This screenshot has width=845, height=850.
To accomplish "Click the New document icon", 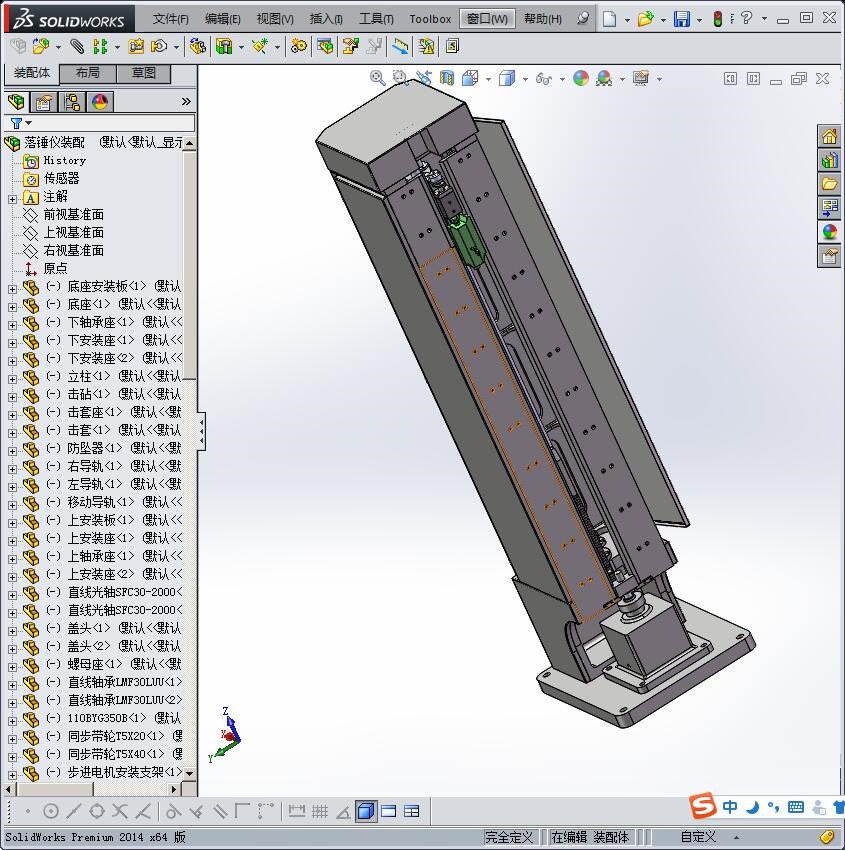I will (x=610, y=19).
